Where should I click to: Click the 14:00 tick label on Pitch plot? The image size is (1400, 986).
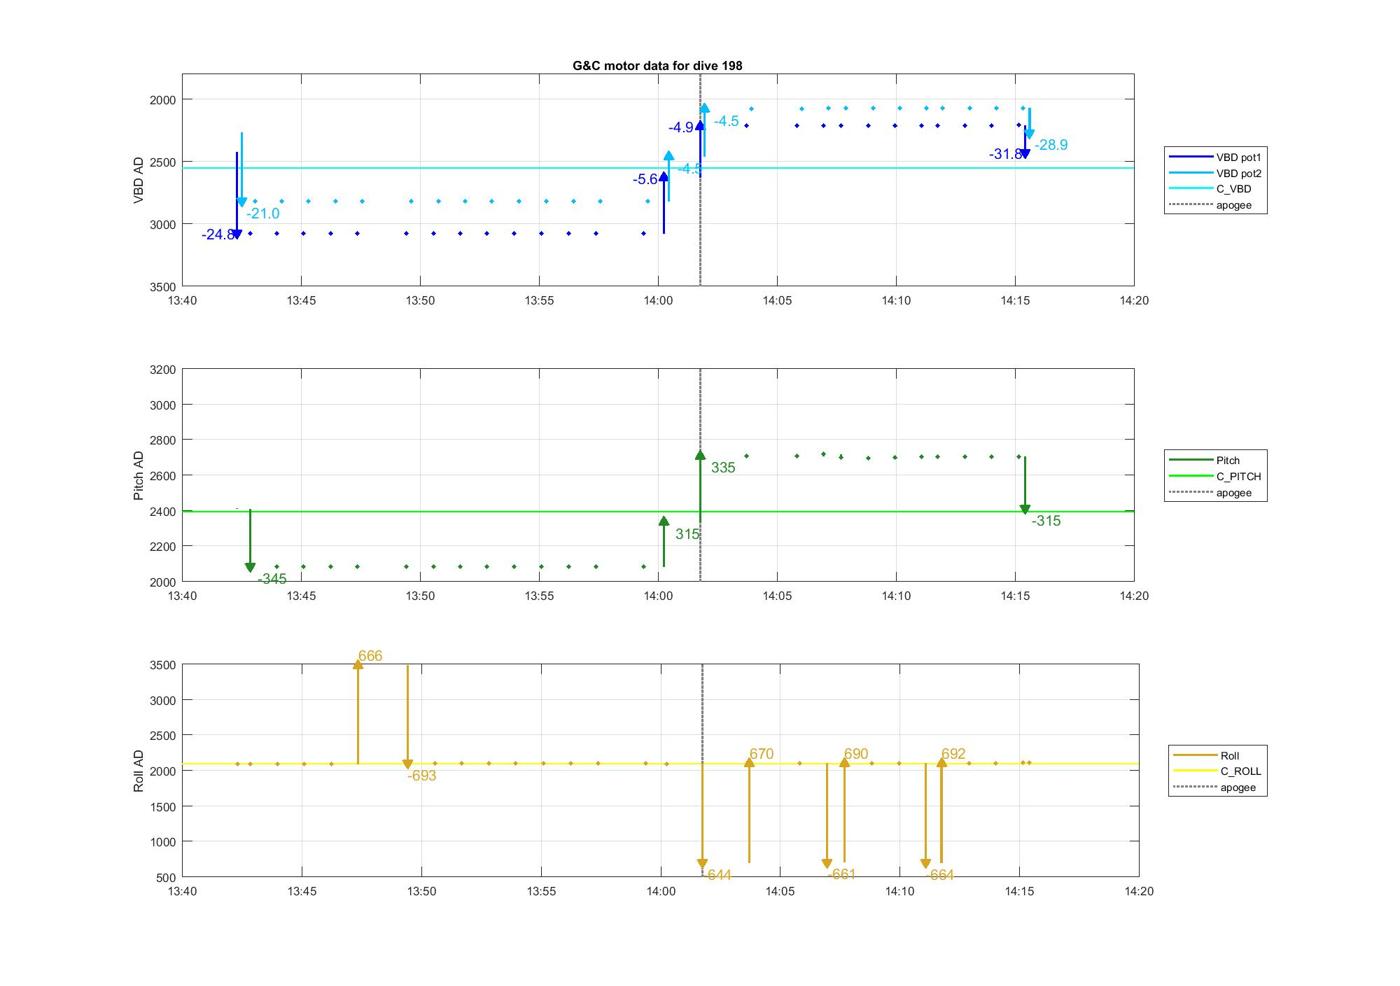click(658, 595)
